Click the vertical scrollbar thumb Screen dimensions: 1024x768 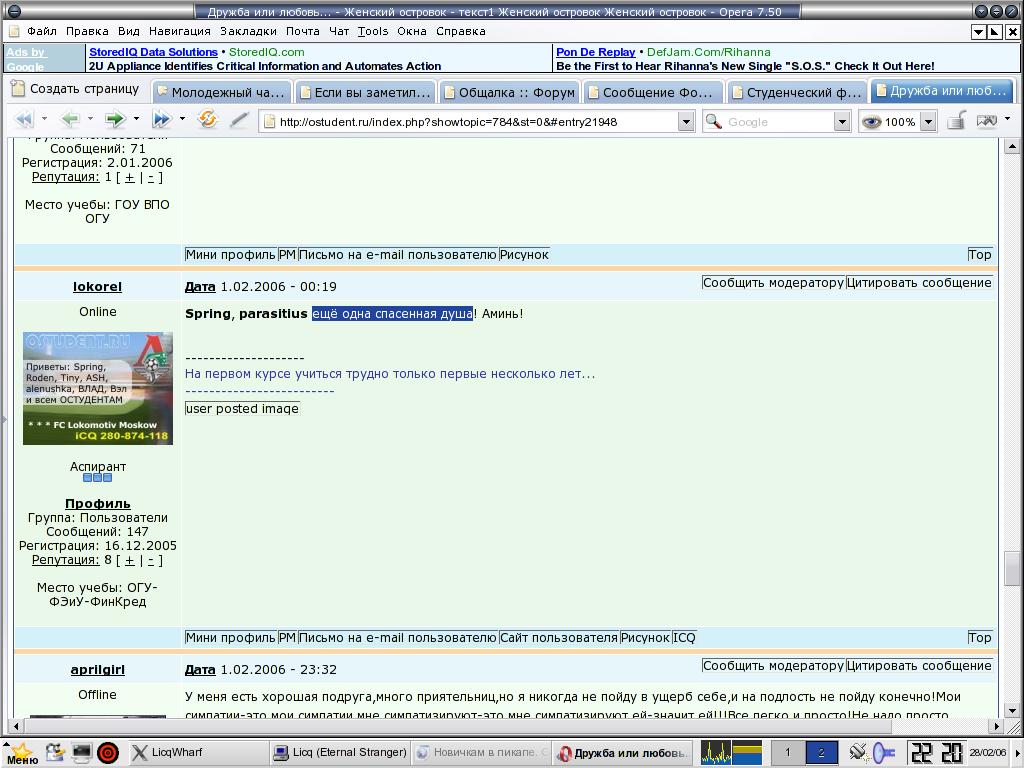(1012, 568)
